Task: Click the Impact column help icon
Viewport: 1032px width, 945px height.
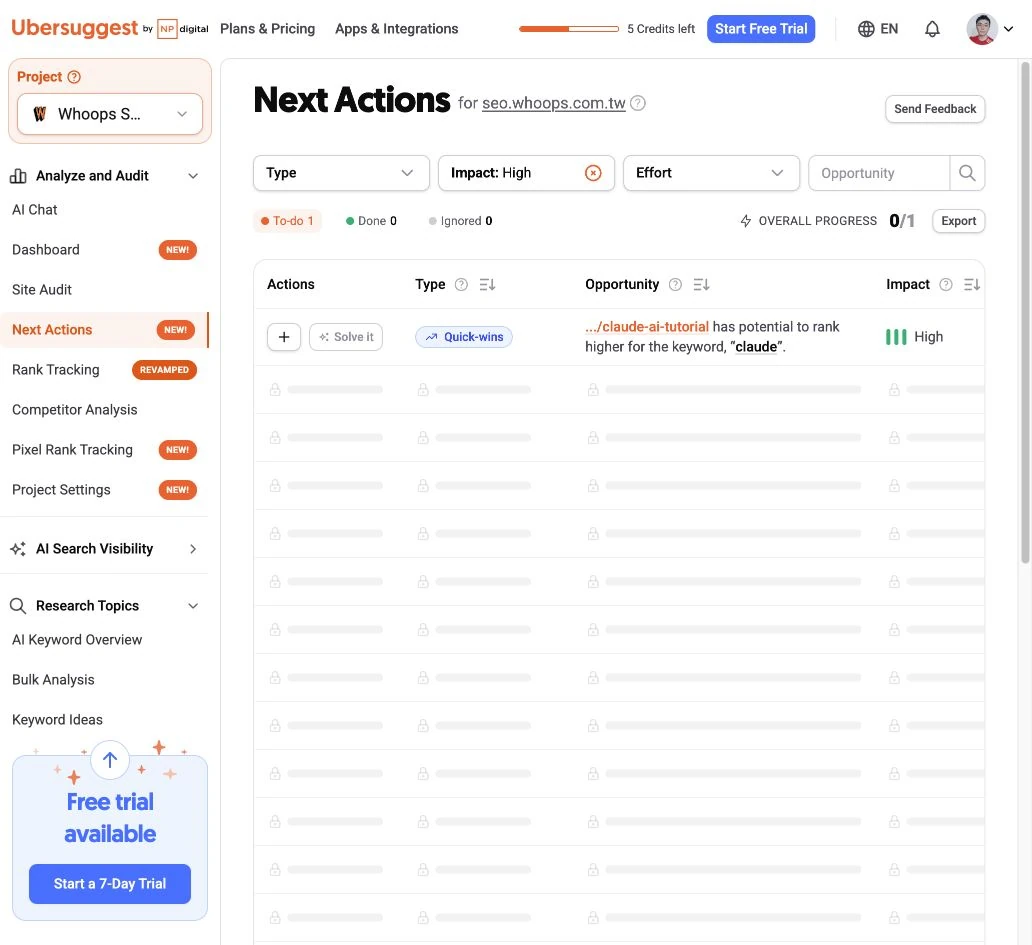Action: pyautogui.click(x=946, y=284)
